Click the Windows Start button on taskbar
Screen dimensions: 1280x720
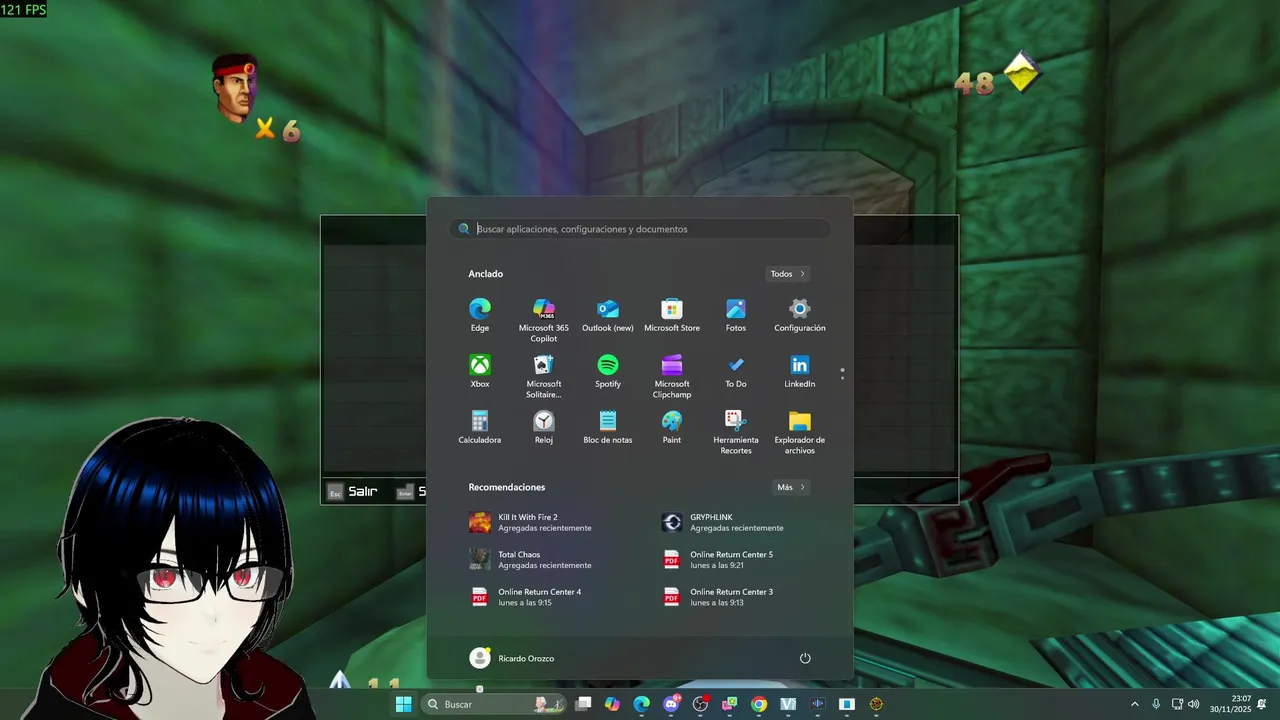[x=404, y=704]
